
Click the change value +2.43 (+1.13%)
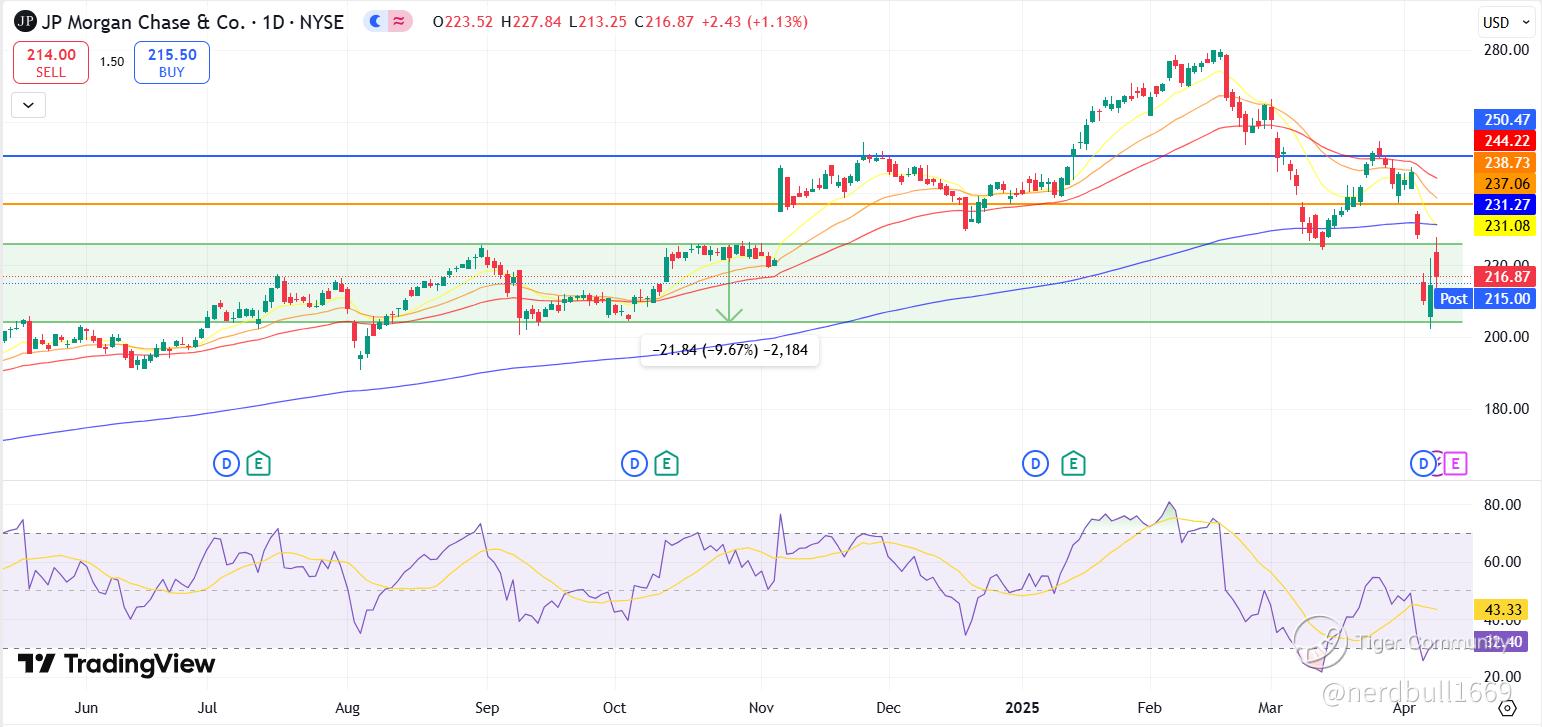click(x=753, y=22)
